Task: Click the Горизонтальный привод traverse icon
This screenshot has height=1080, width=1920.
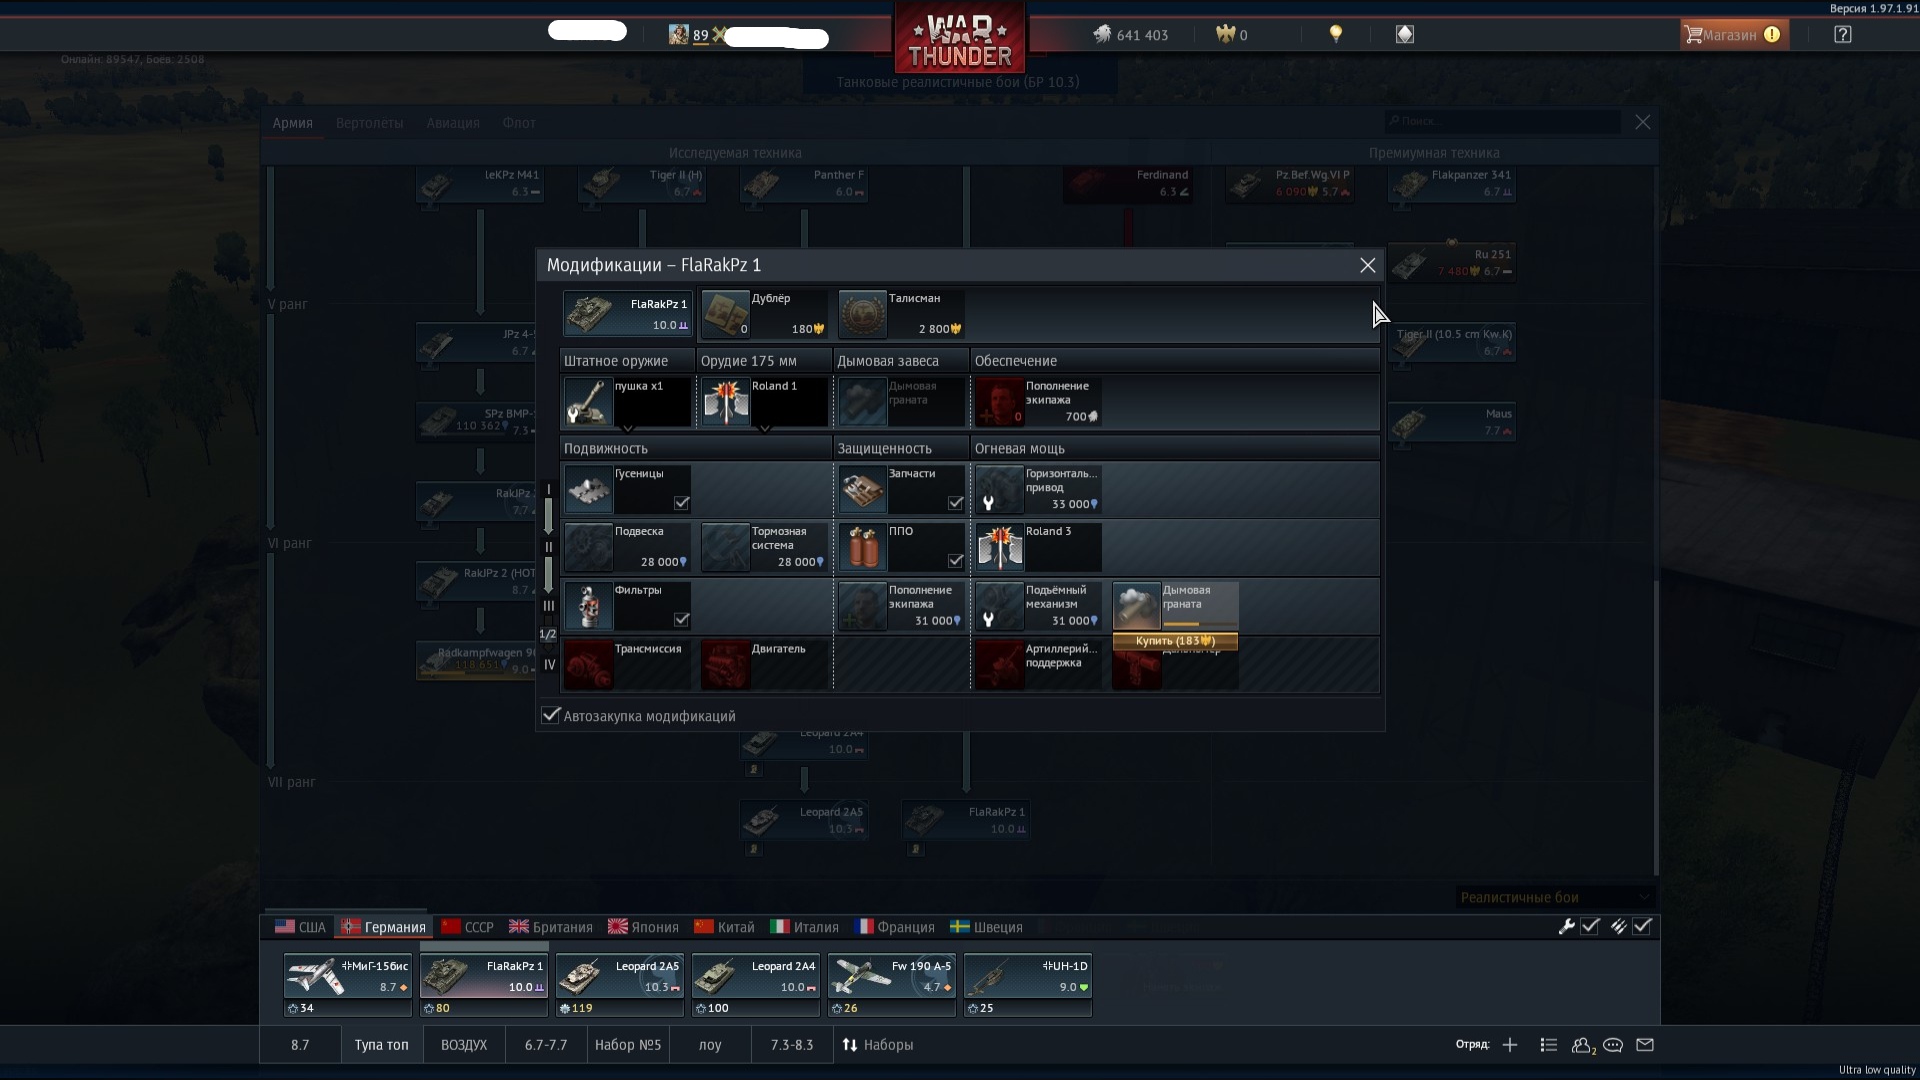Action: click(x=1000, y=490)
